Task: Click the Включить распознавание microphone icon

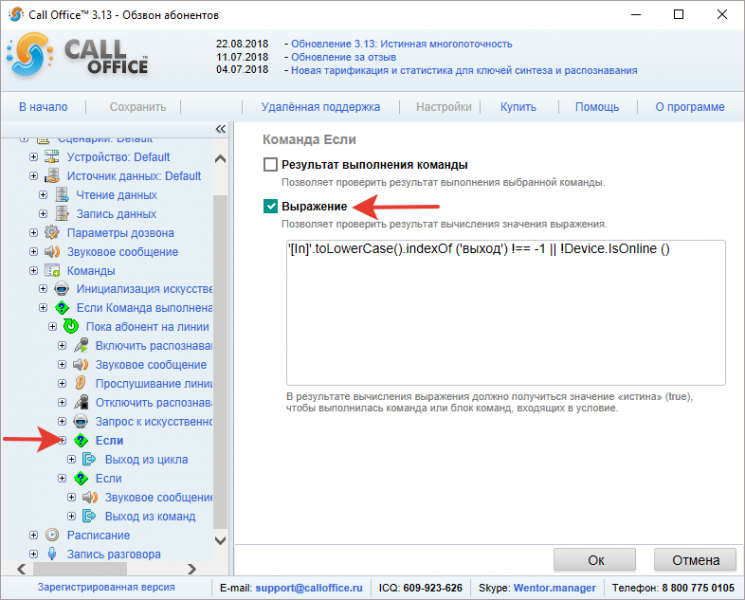Action: point(81,345)
